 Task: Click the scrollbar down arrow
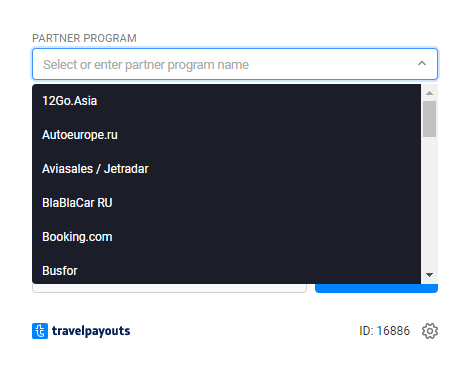click(x=429, y=275)
